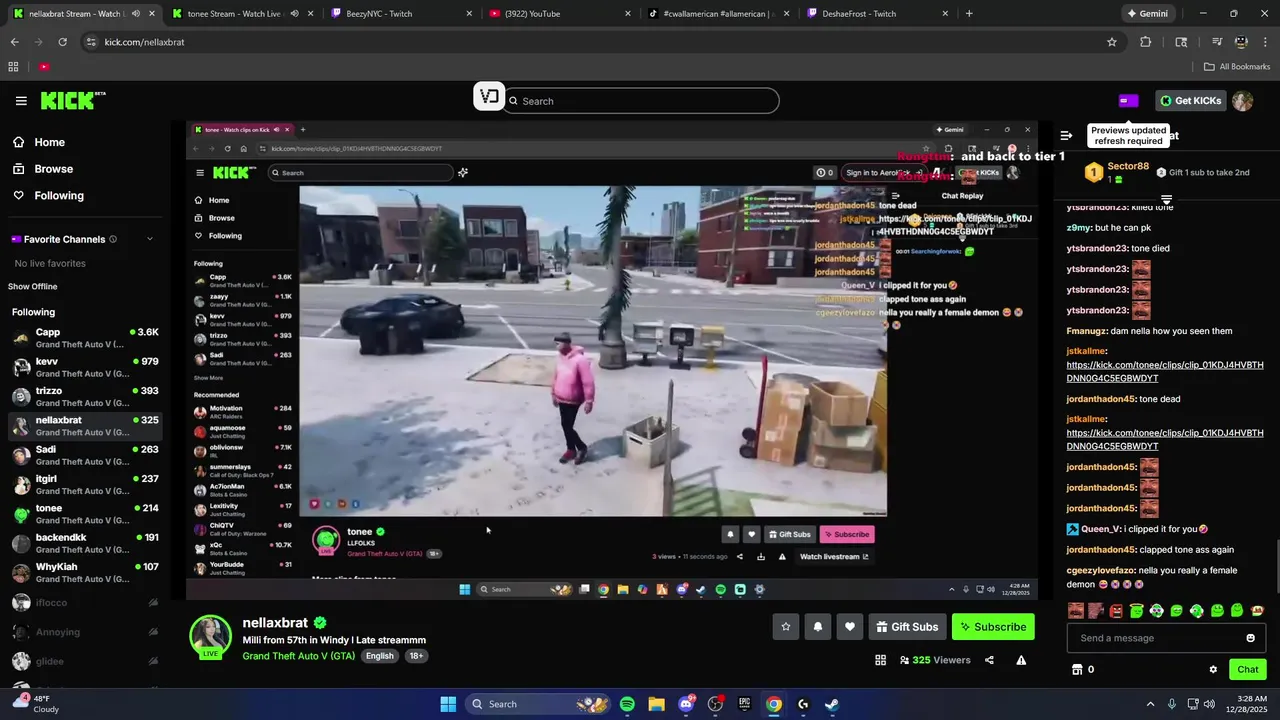Open the Windows Start menu
Image resolution: width=1280 pixels, height=720 pixels.
(x=448, y=704)
